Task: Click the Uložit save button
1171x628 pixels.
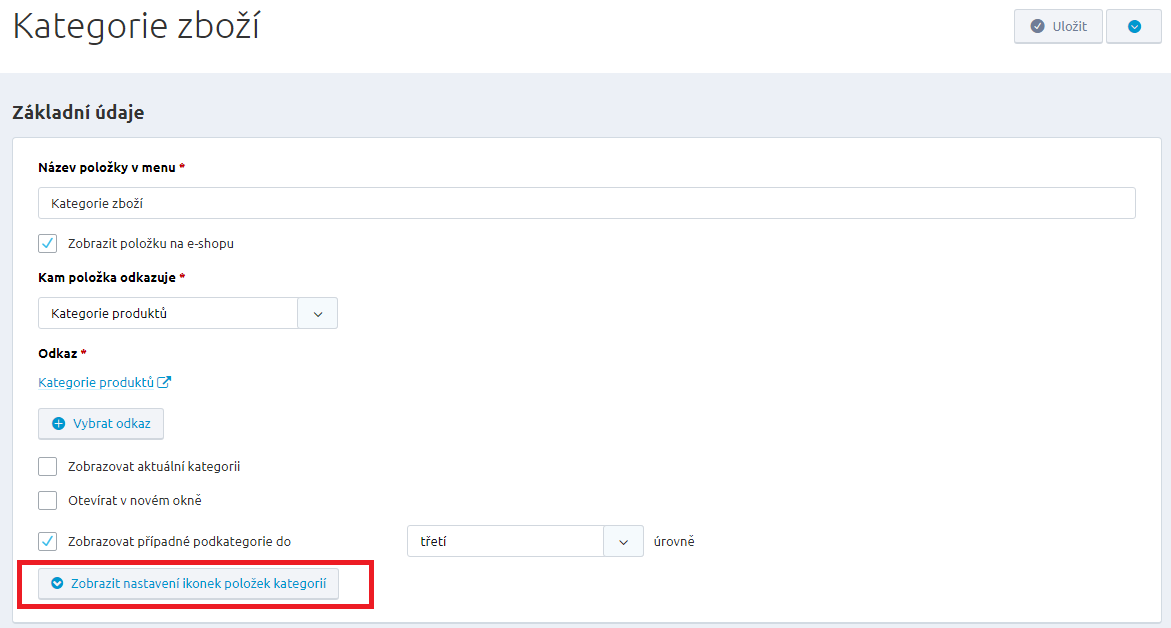Action: point(1057,26)
